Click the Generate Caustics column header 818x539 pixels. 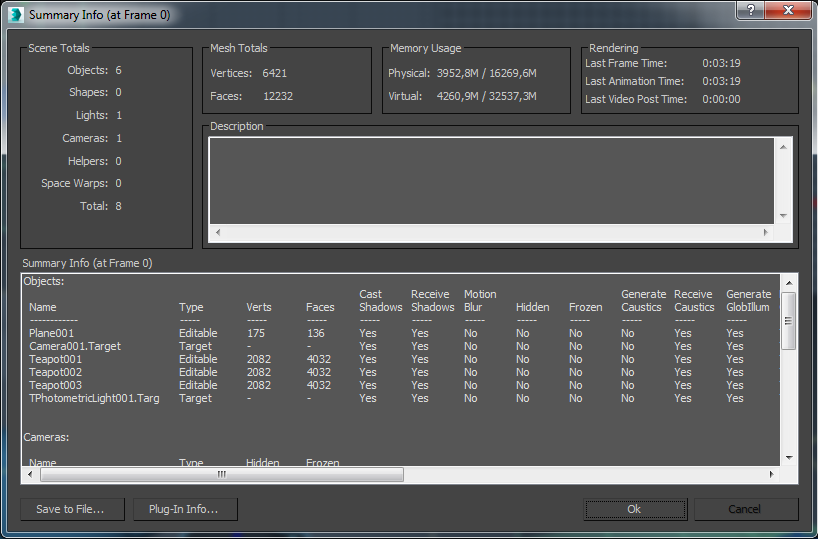tap(643, 301)
